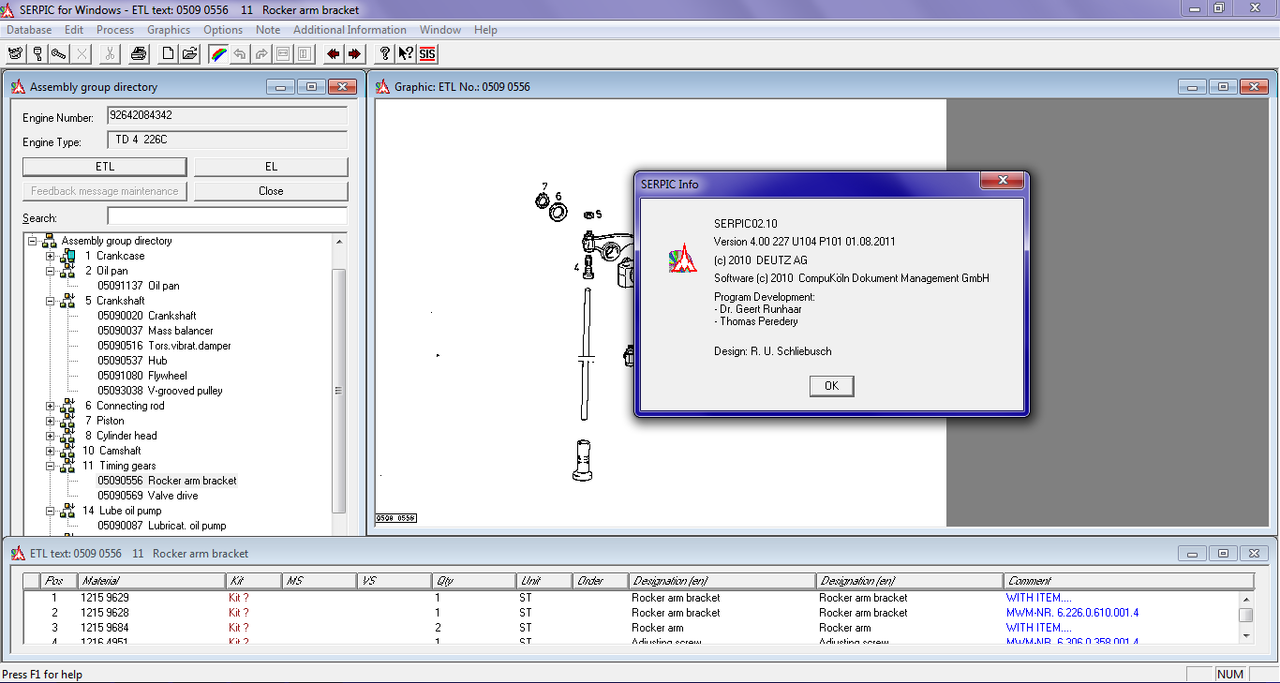Expand the 7 Piston tree node
Viewport: 1280px width, 683px height.
click(50, 421)
